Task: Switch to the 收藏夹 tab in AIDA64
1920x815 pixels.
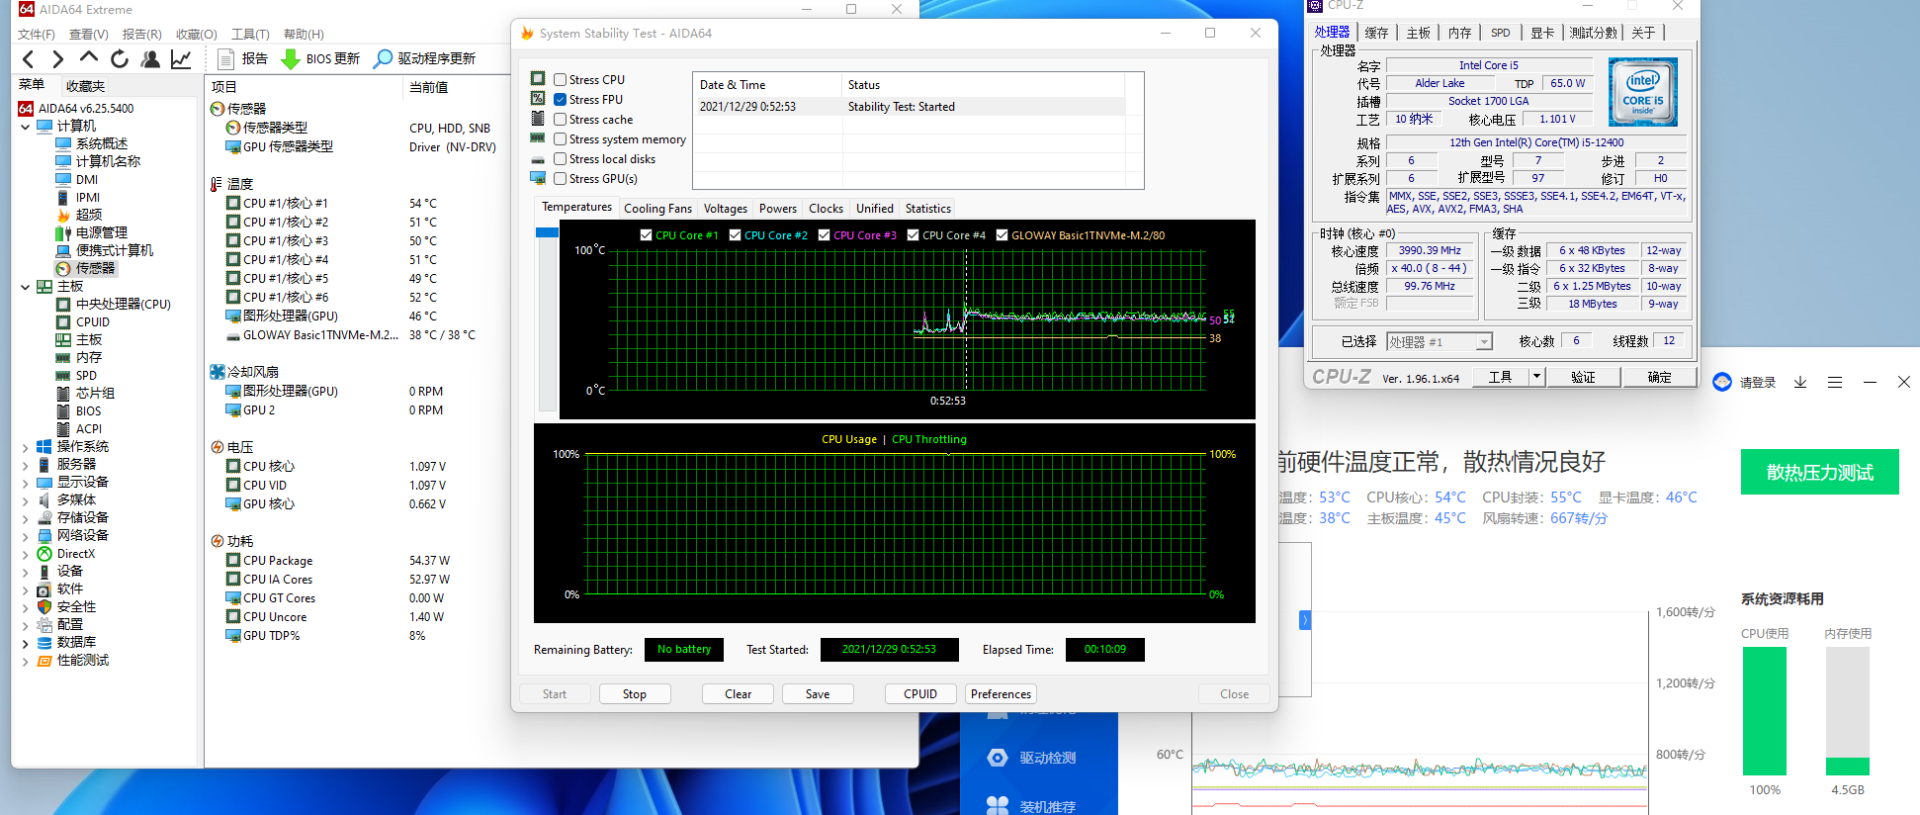Action: click(85, 86)
